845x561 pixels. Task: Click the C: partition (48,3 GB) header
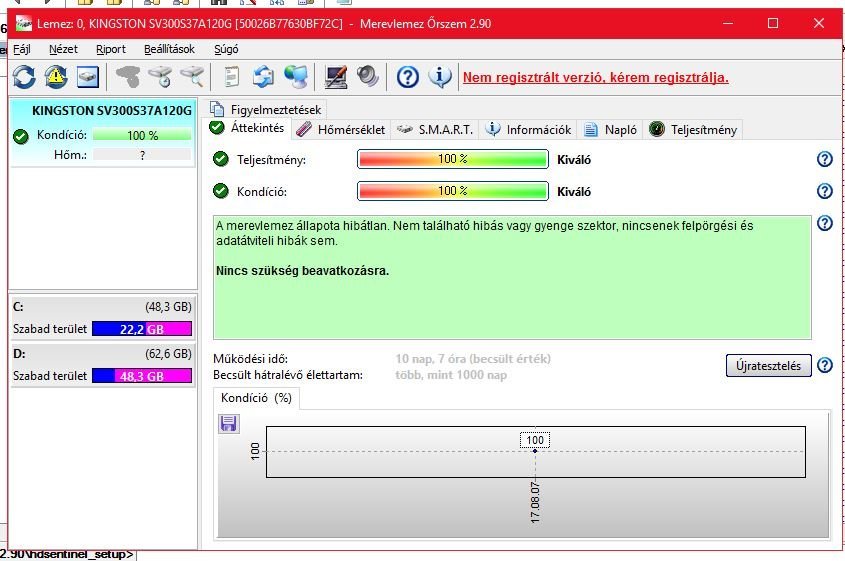pos(102,307)
